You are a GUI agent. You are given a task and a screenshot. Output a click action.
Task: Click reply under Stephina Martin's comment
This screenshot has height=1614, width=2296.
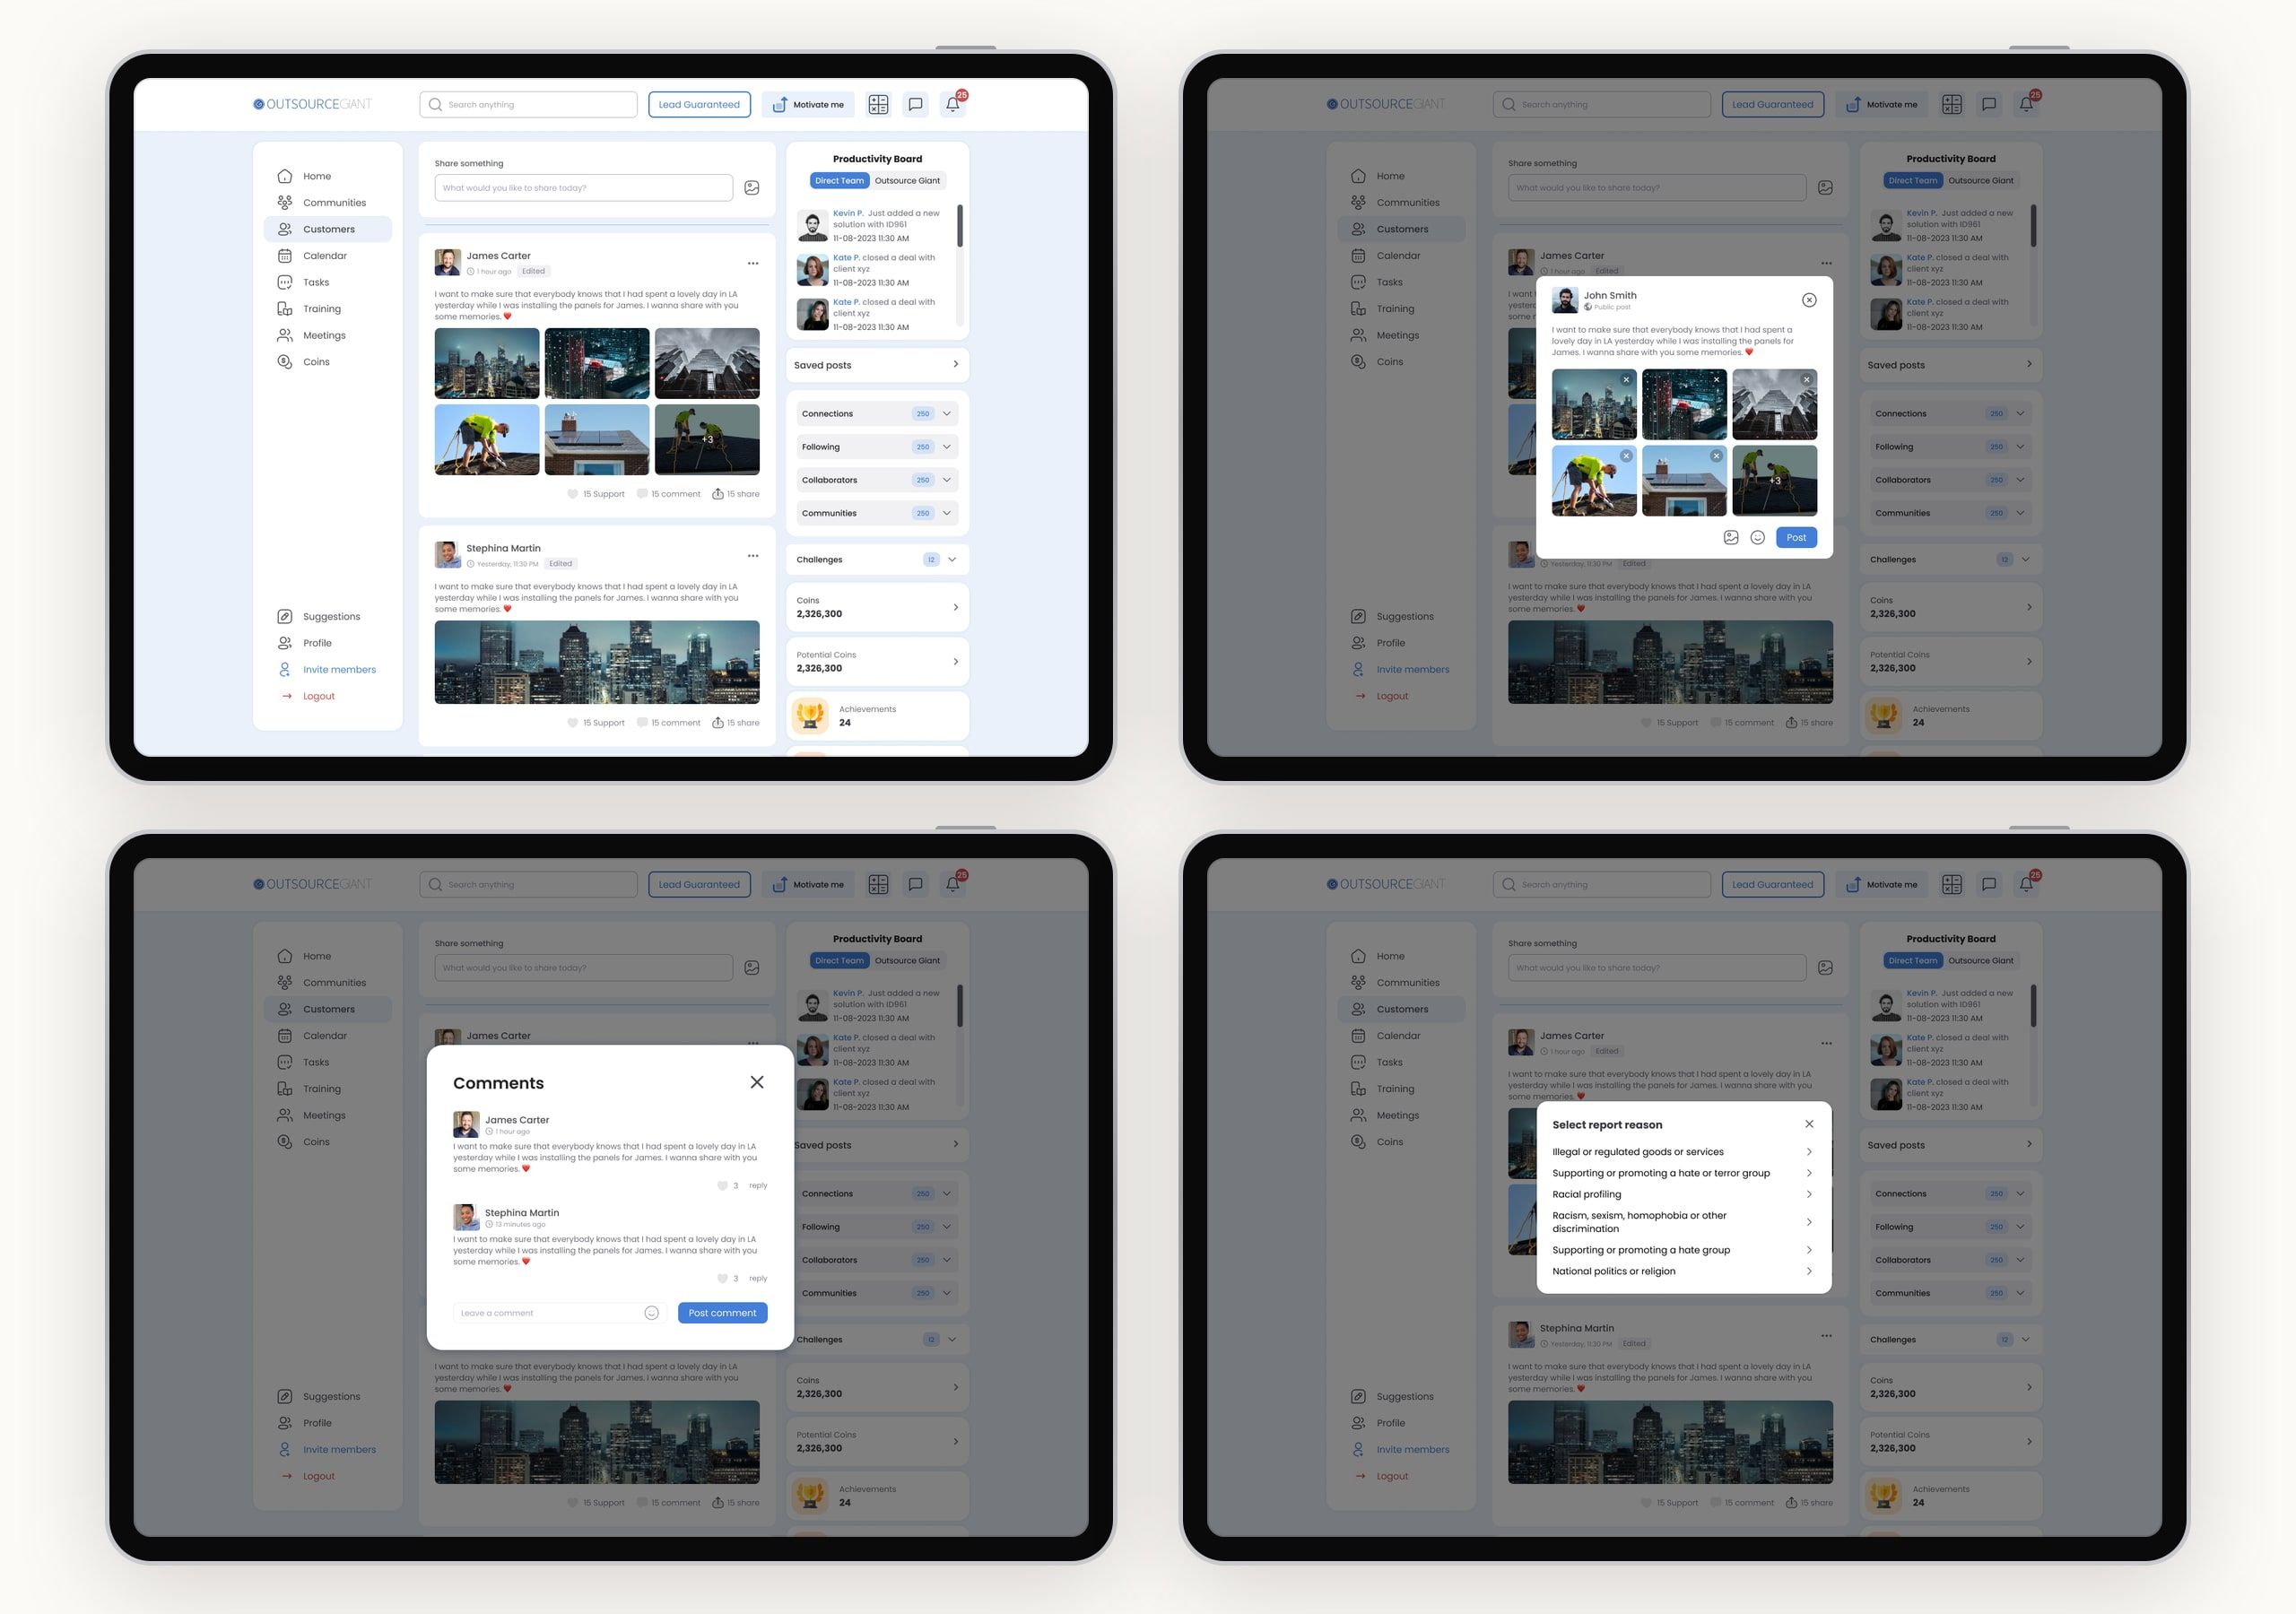click(x=758, y=1279)
